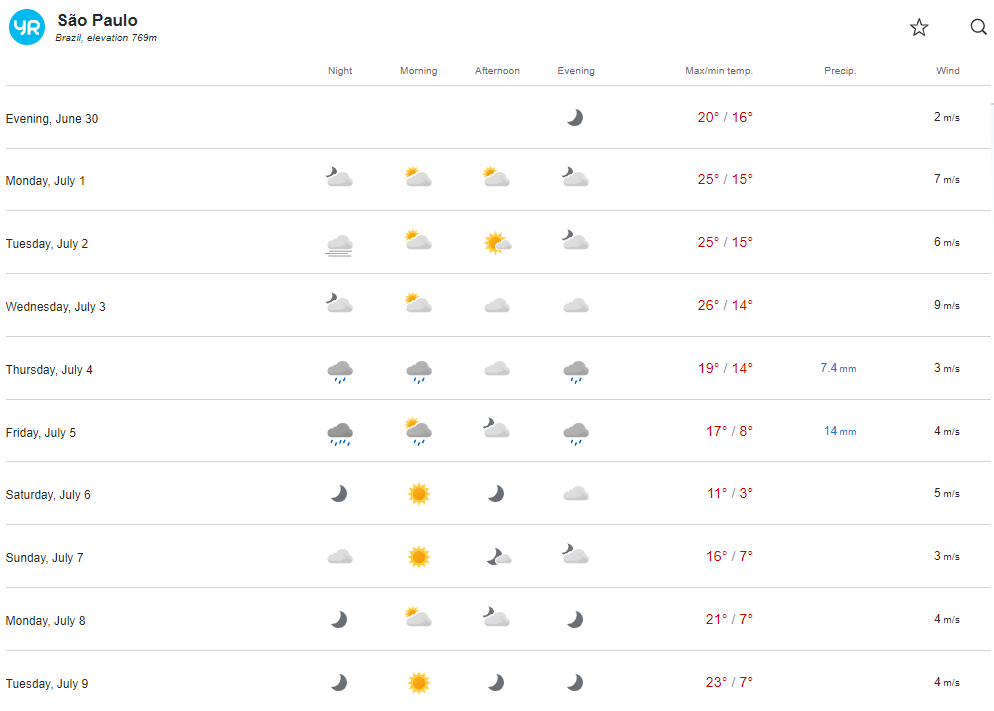The height and width of the screenshot is (711, 994).
Task: Click the June 30 evening moon icon
Action: click(575, 117)
